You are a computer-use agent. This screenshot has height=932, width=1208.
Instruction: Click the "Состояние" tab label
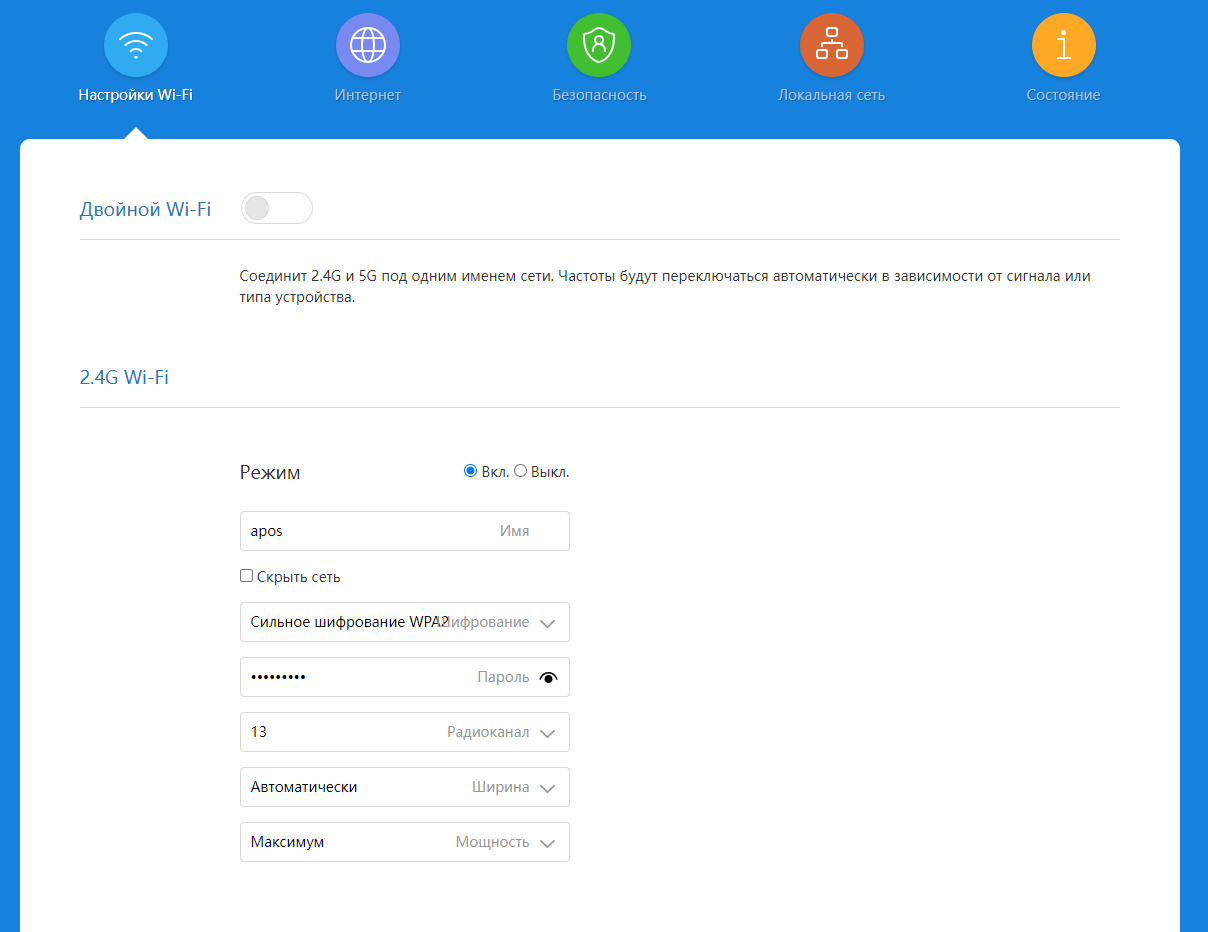pyautogui.click(x=1063, y=95)
